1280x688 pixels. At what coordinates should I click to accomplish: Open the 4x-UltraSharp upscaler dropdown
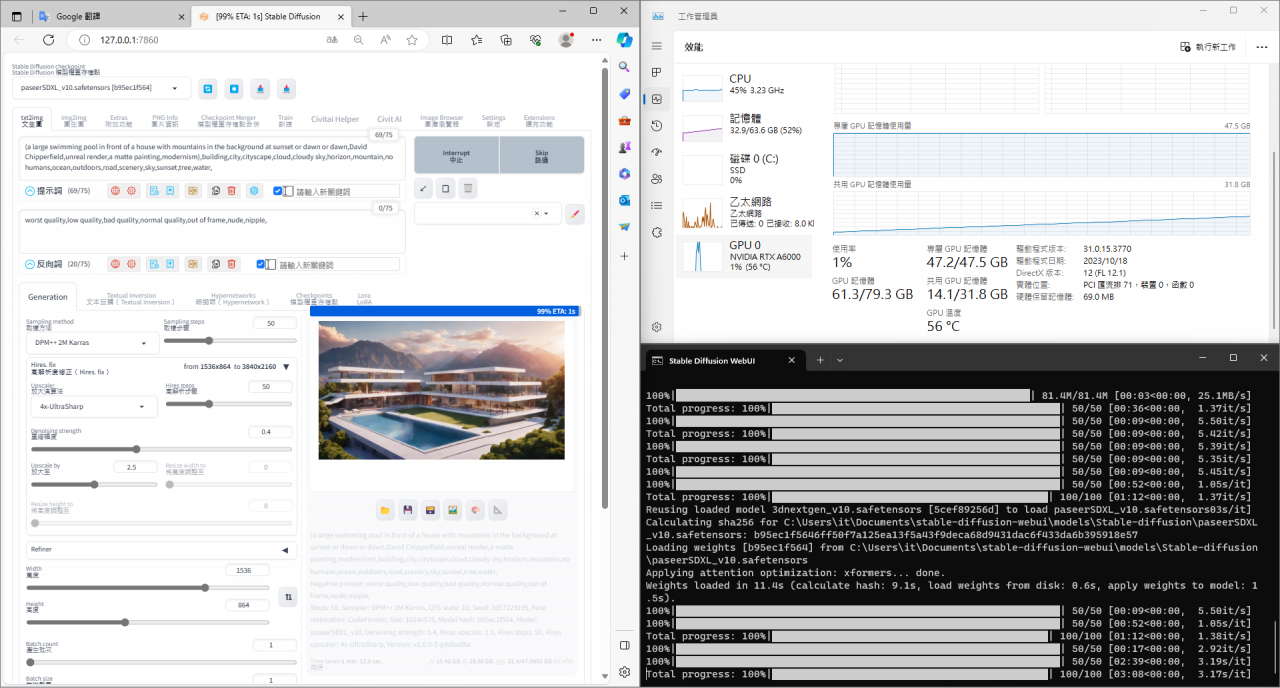coord(94,407)
